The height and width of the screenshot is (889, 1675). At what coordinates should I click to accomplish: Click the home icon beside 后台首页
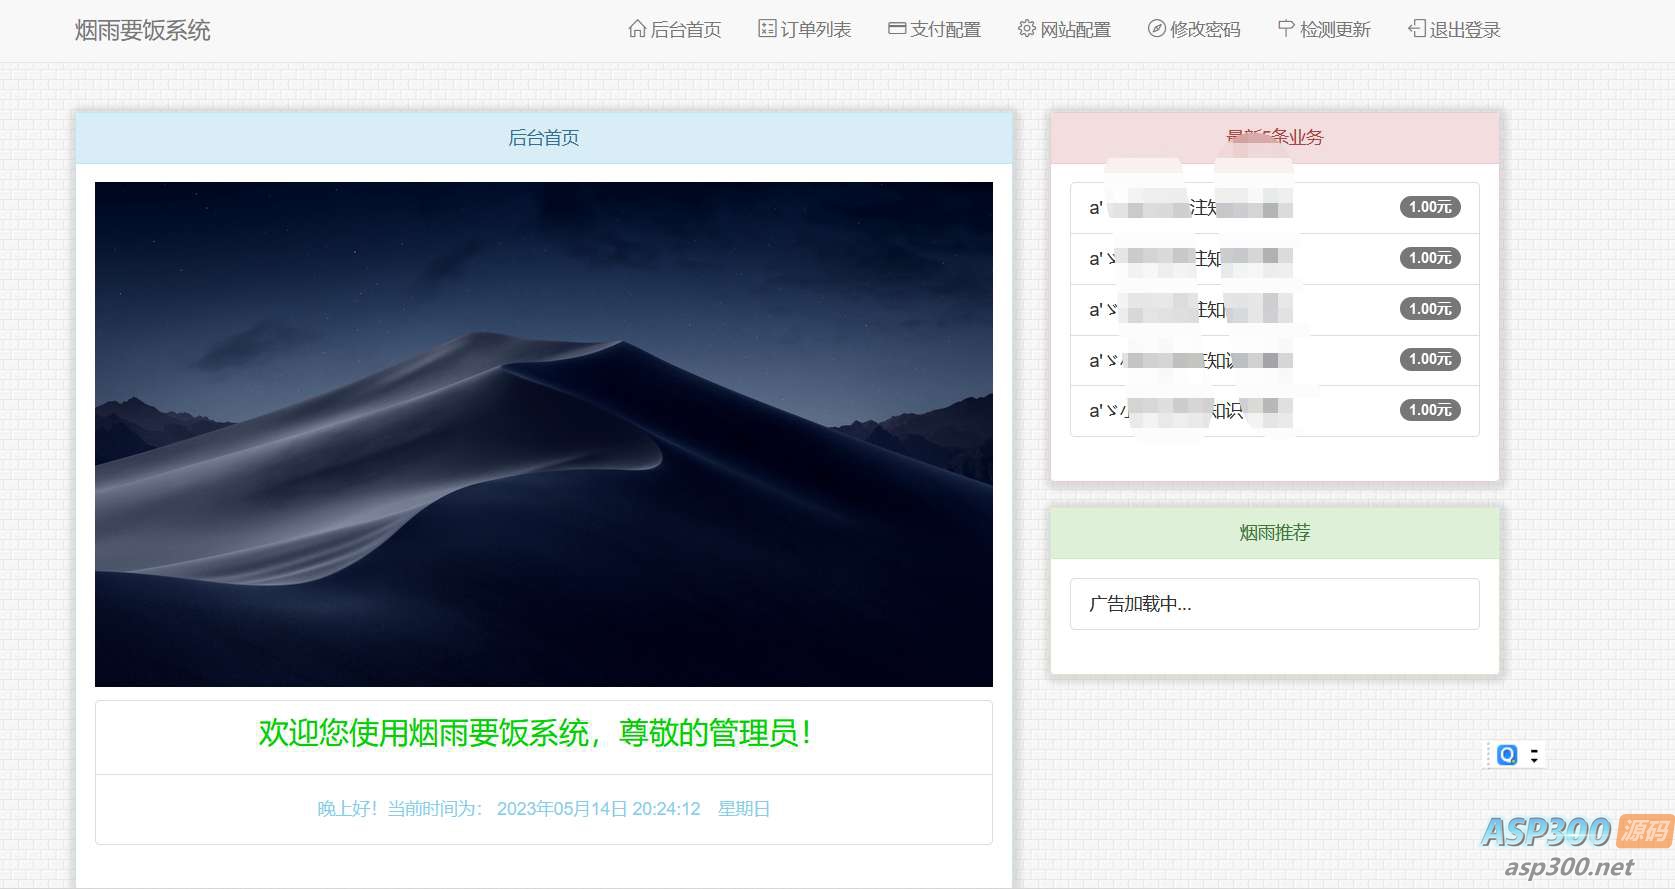click(x=636, y=29)
